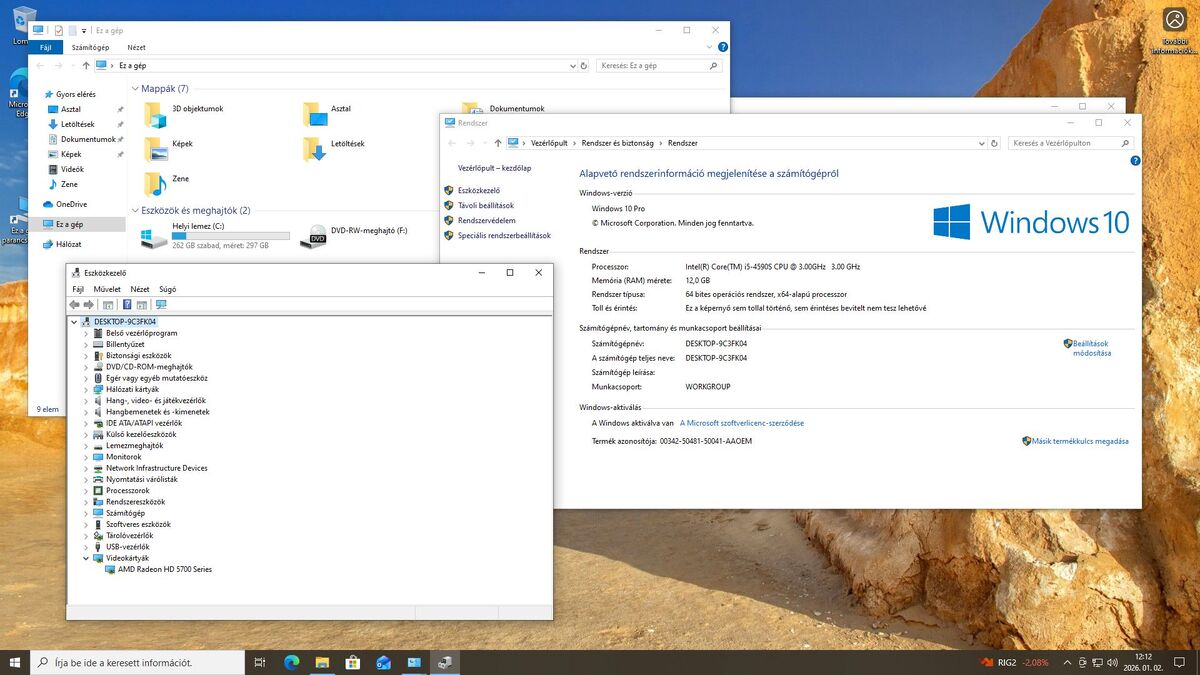
Task: Open Távoli beállítások link
Action: (x=486, y=205)
